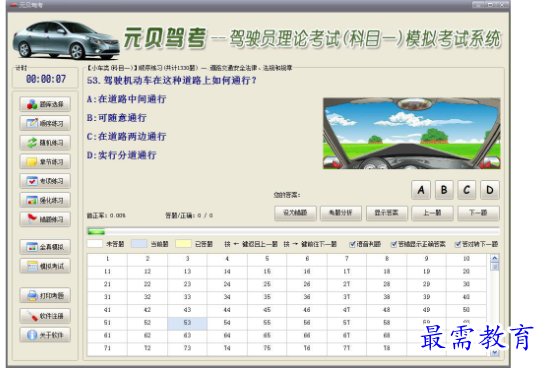542x369 pixels.
Task: Open 章节练习 chapter practice
Action: [45, 162]
